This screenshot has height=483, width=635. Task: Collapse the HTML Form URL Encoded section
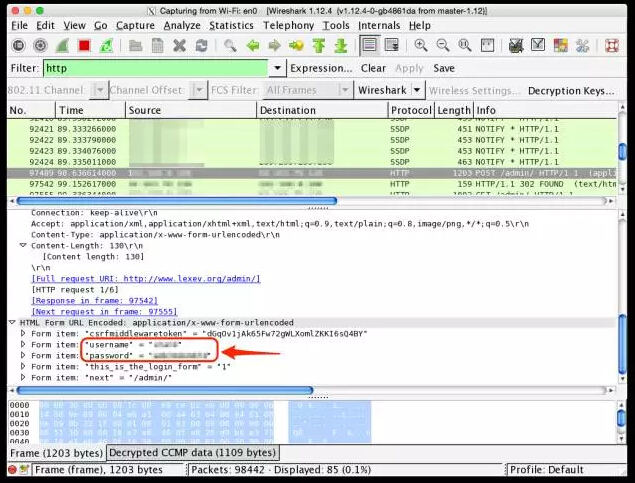coord(12,322)
